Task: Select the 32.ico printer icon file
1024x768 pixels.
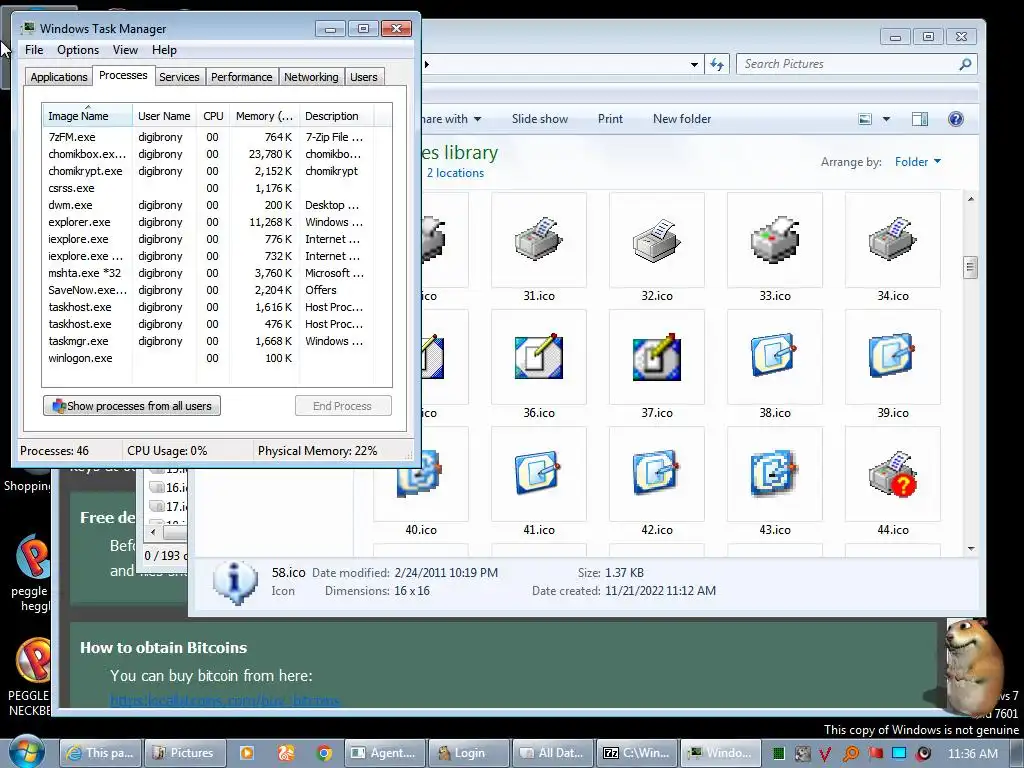Action: tap(656, 240)
